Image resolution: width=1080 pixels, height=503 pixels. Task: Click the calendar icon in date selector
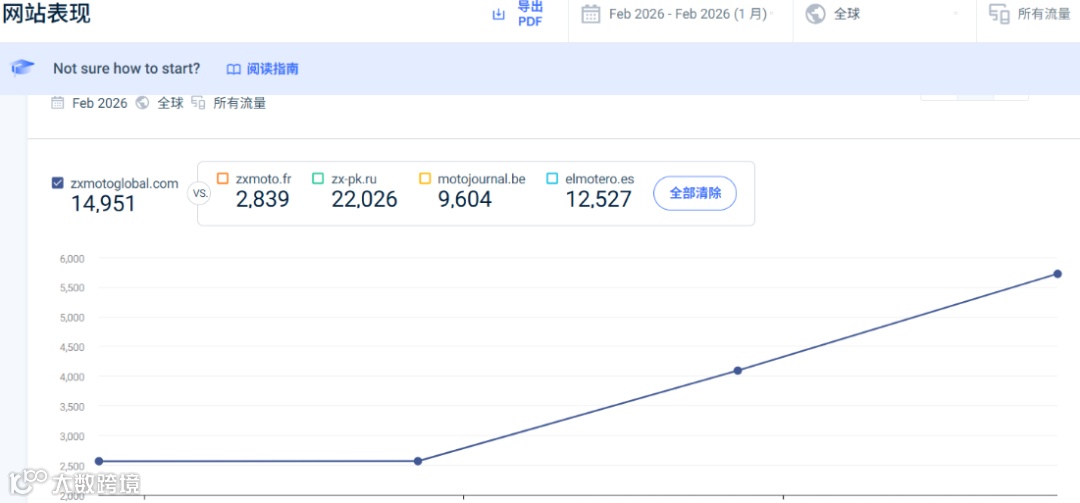[x=590, y=14]
